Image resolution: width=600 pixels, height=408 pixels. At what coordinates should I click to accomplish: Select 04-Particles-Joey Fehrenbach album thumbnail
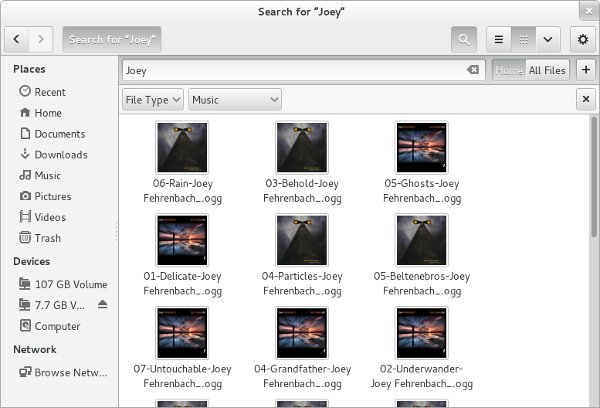pyautogui.click(x=302, y=240)
